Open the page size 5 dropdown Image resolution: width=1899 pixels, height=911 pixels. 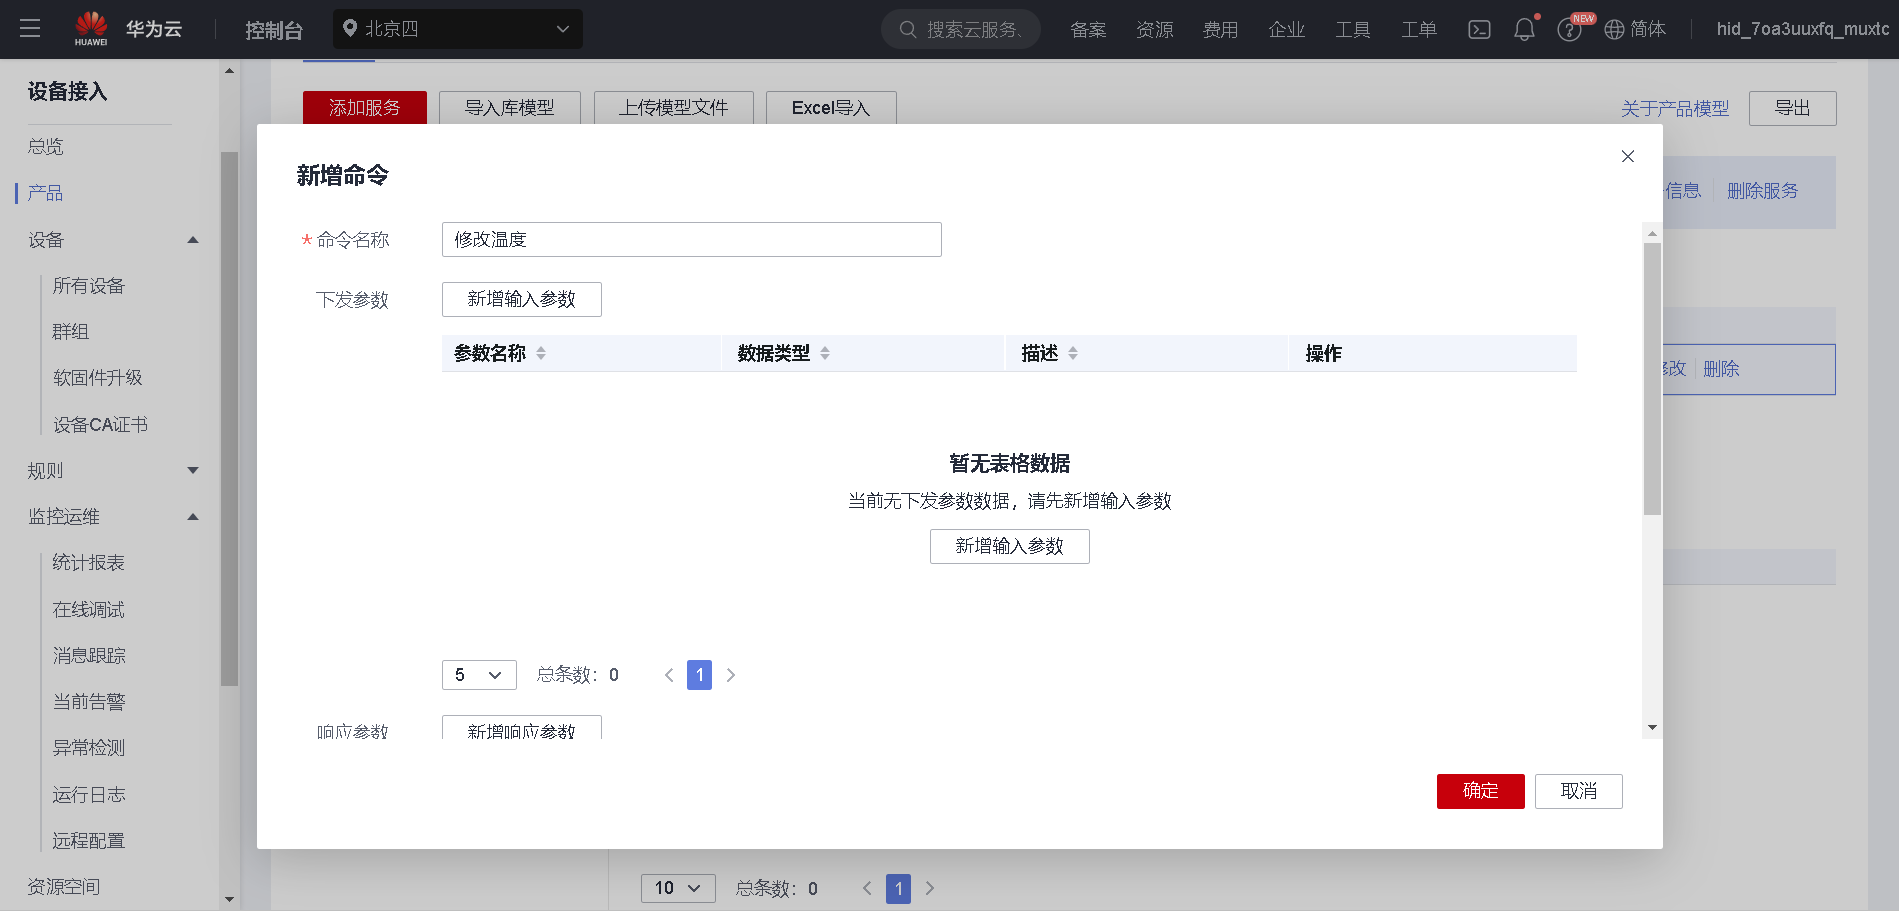[479, 675]
